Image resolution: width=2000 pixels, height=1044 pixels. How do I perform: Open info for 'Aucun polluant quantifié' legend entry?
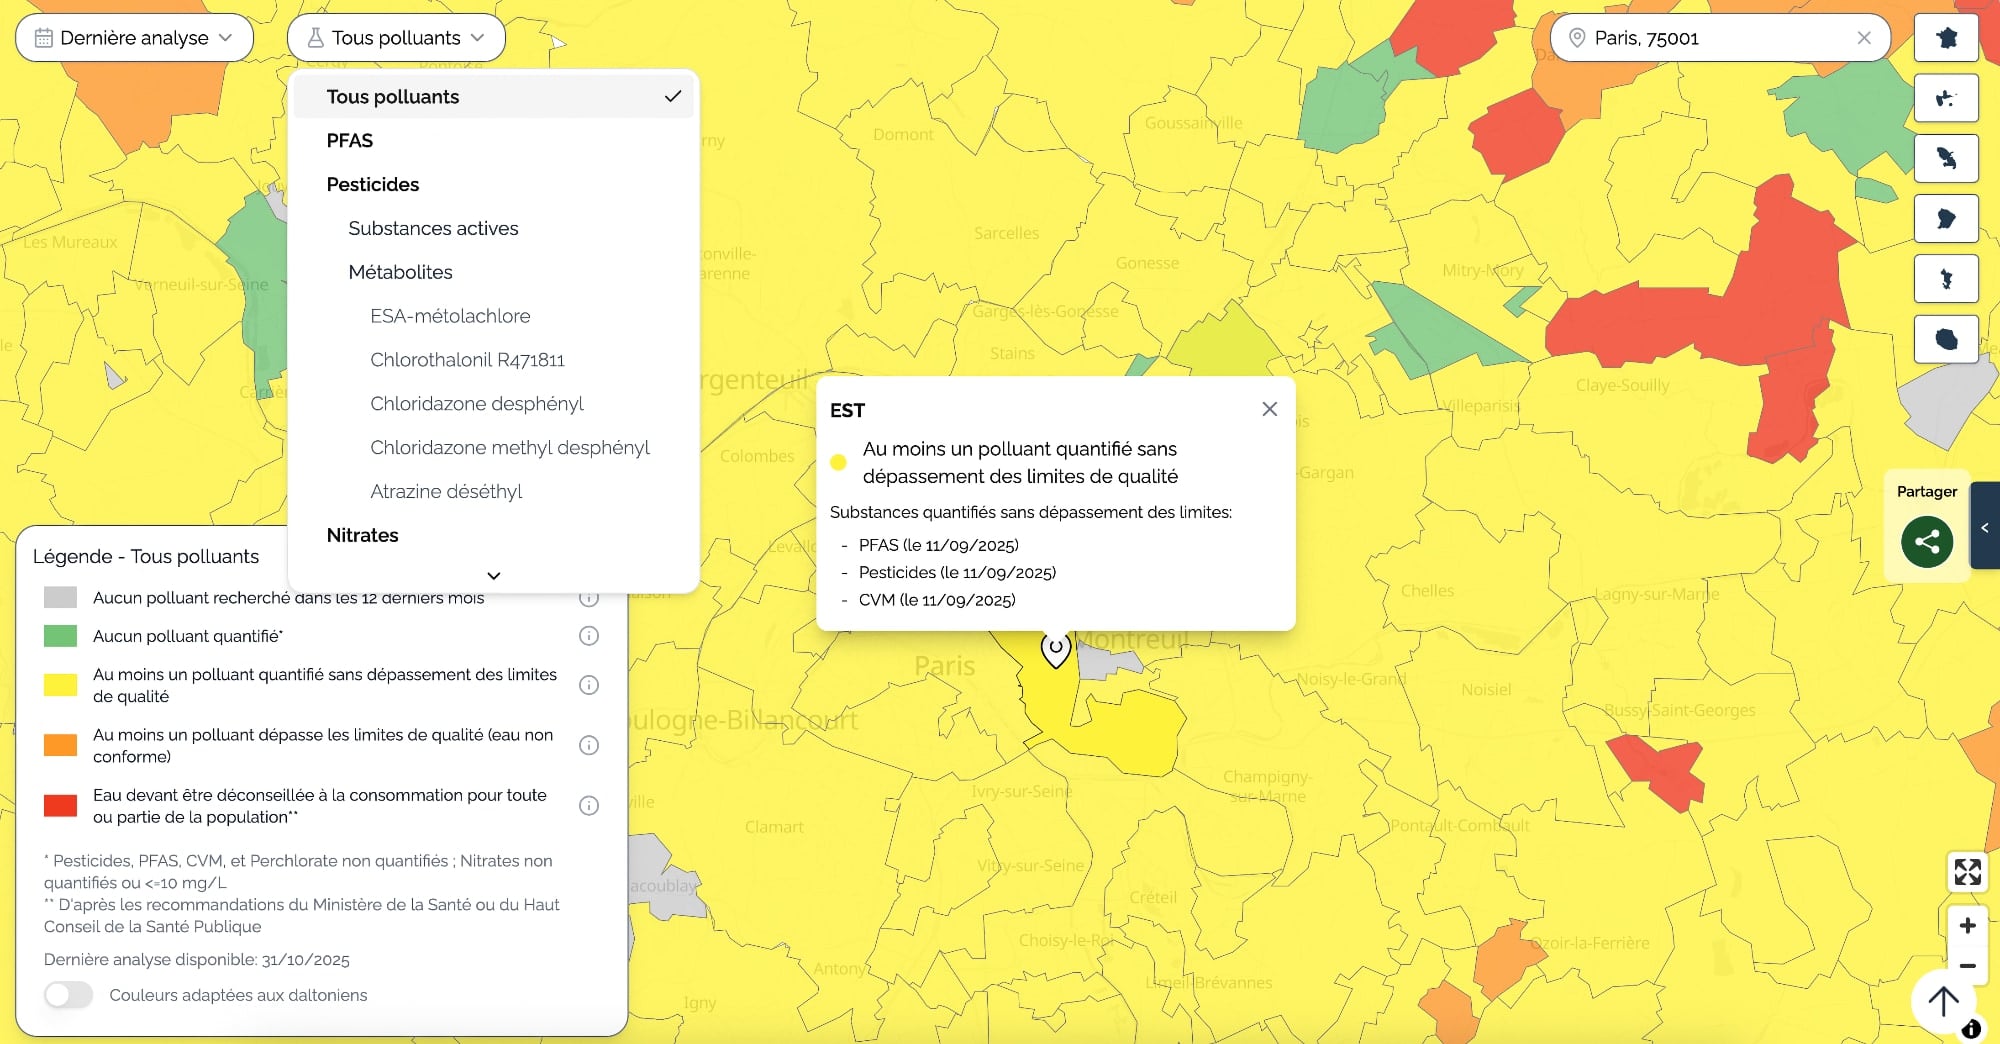[x=589, y=636]
